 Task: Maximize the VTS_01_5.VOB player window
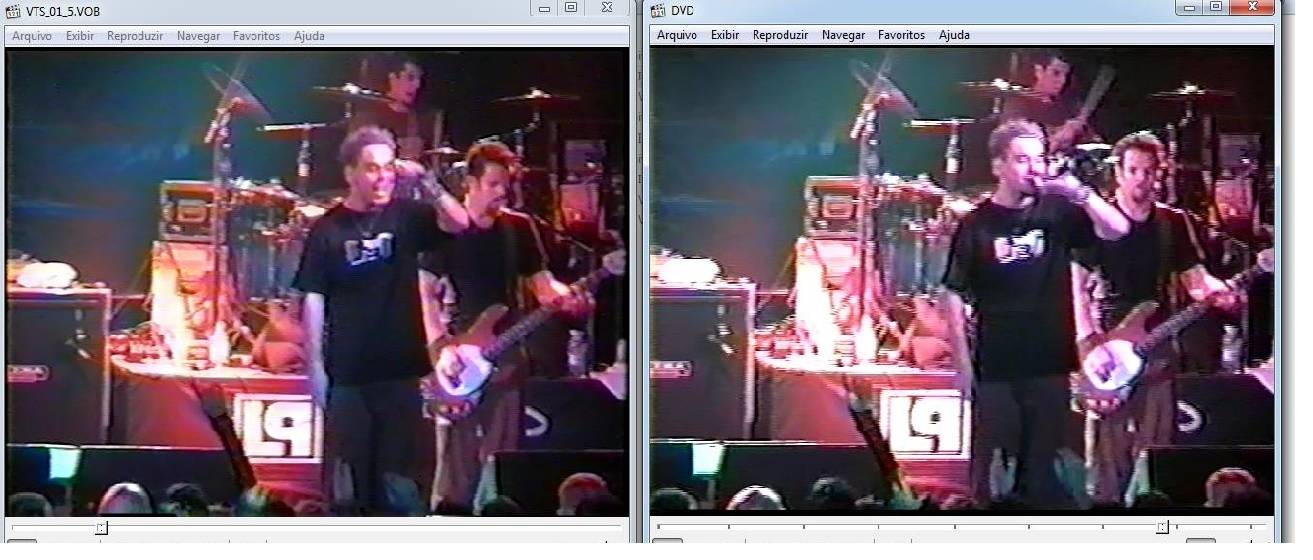[x=571, y=8]
